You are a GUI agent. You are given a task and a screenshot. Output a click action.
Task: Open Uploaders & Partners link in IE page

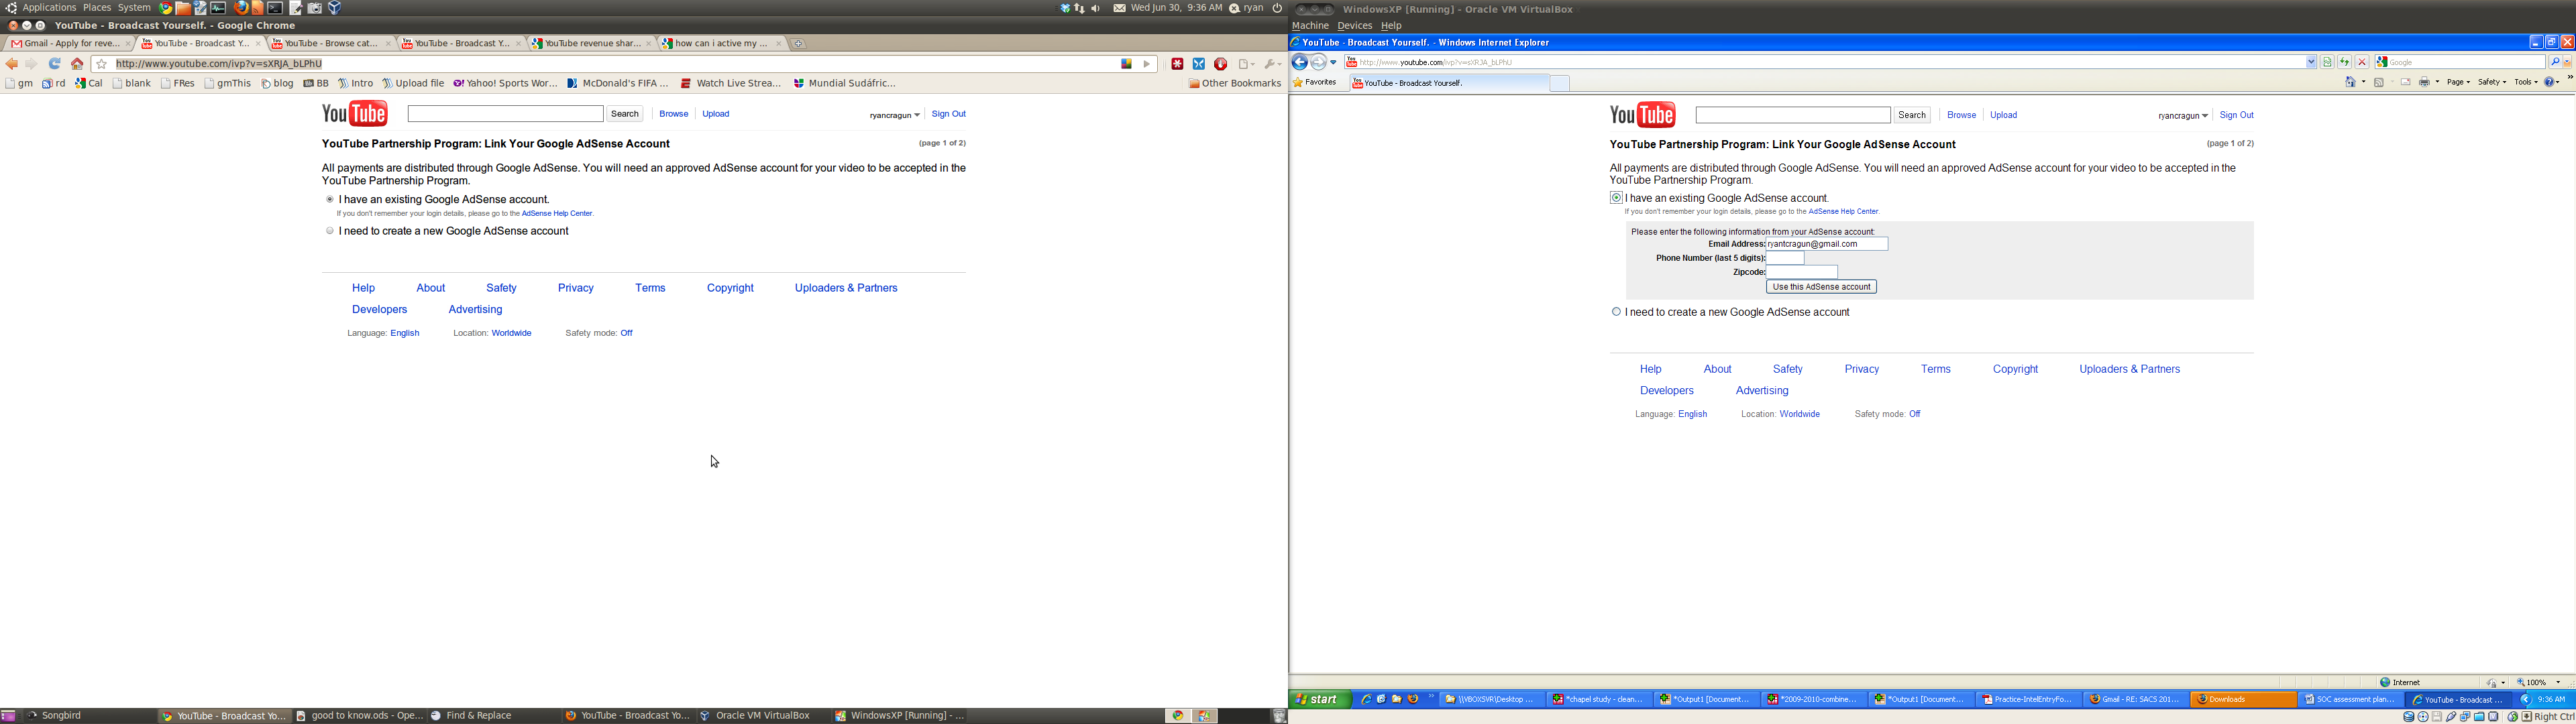point(2129,369)
